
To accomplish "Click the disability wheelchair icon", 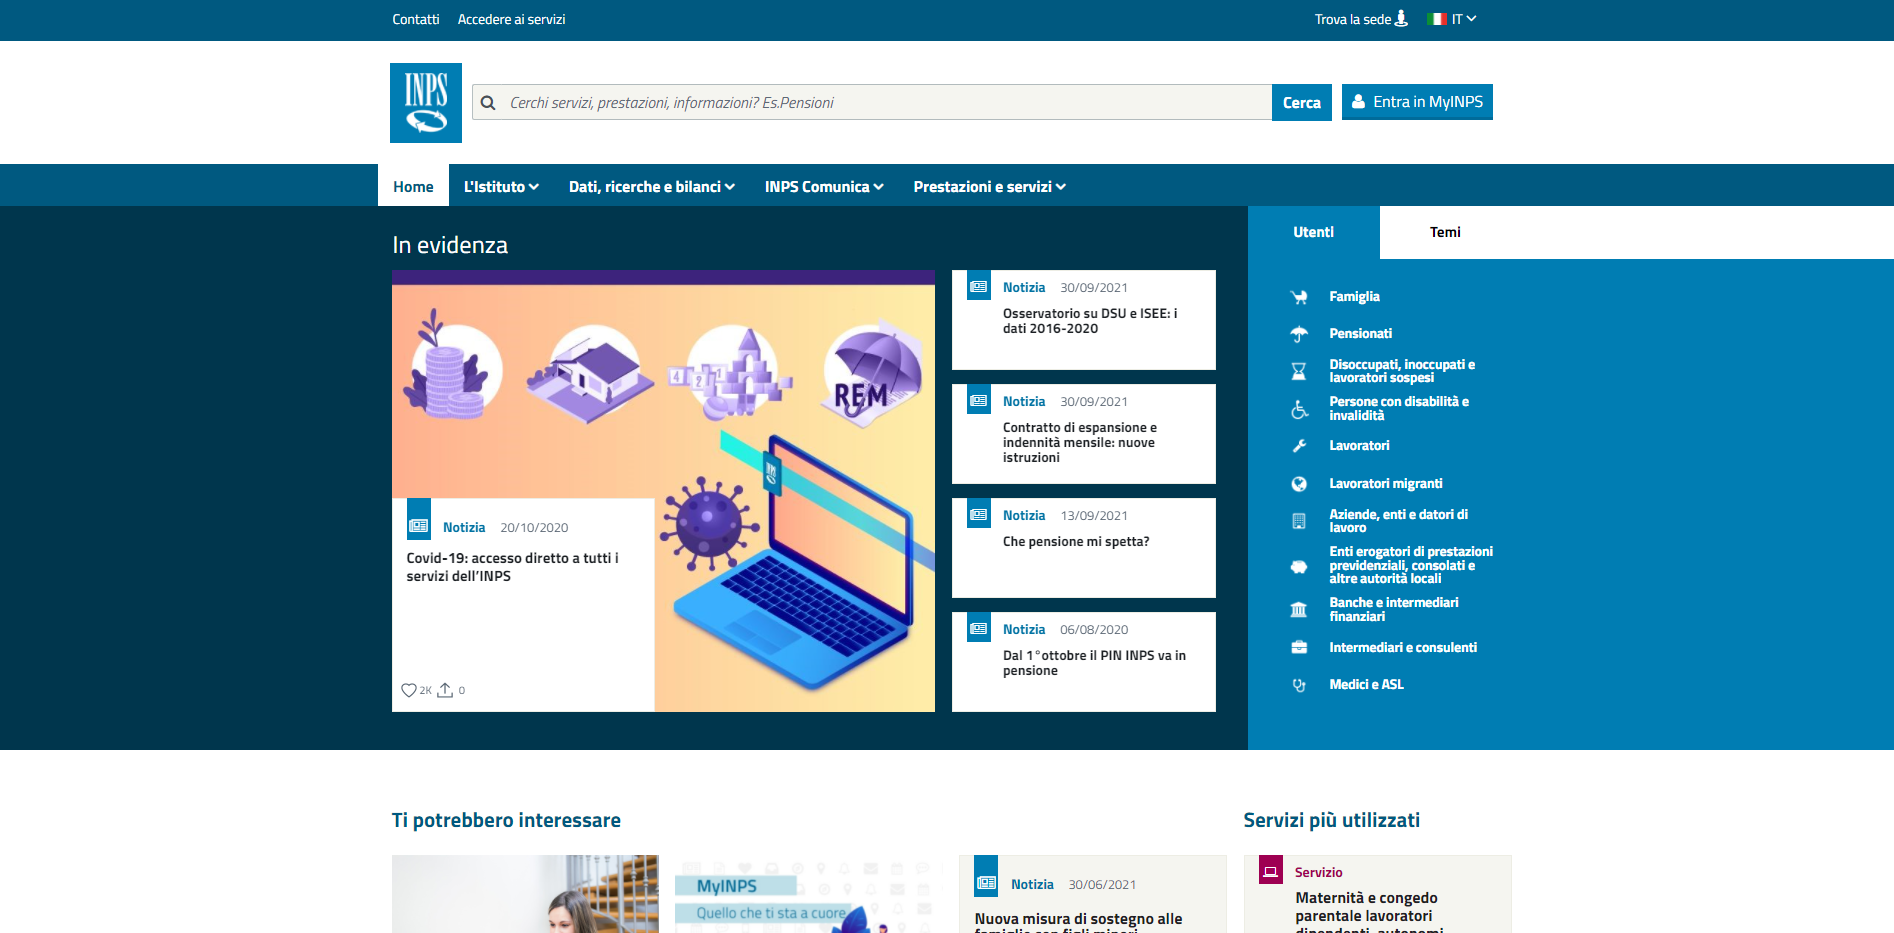I will point(1299,409).
